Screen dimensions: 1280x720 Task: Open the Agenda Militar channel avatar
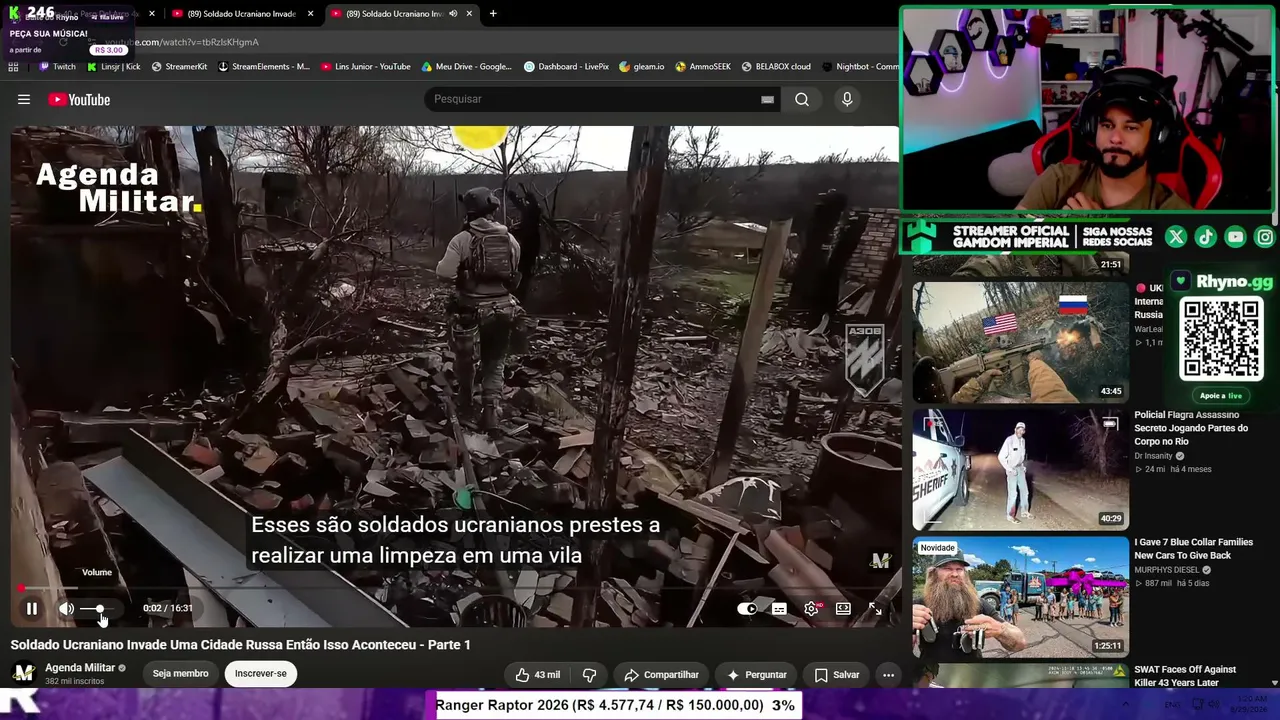coord(24,673)
